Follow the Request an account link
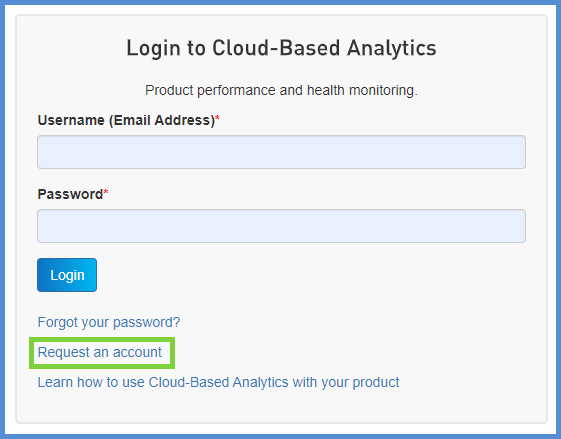This screenshot has width=561, height=439. 100,352
